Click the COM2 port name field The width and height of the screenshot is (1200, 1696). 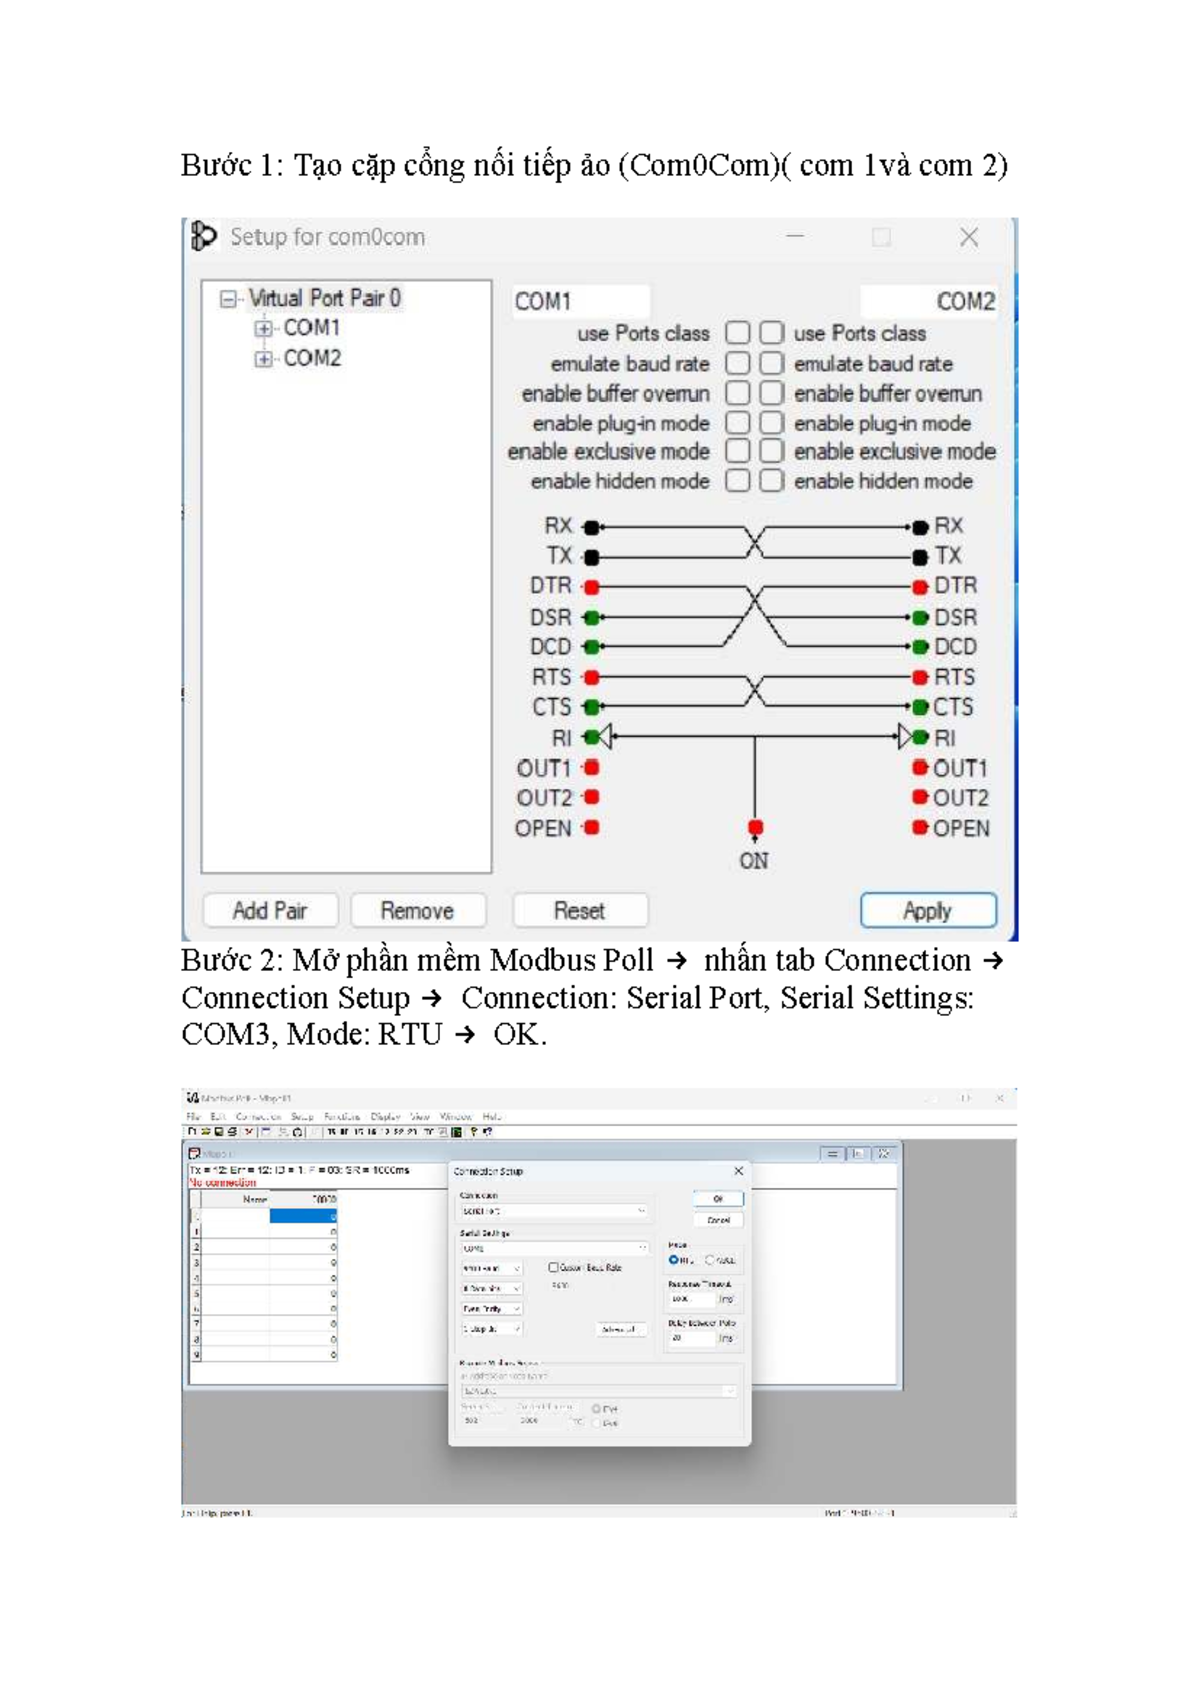[929, 301]
